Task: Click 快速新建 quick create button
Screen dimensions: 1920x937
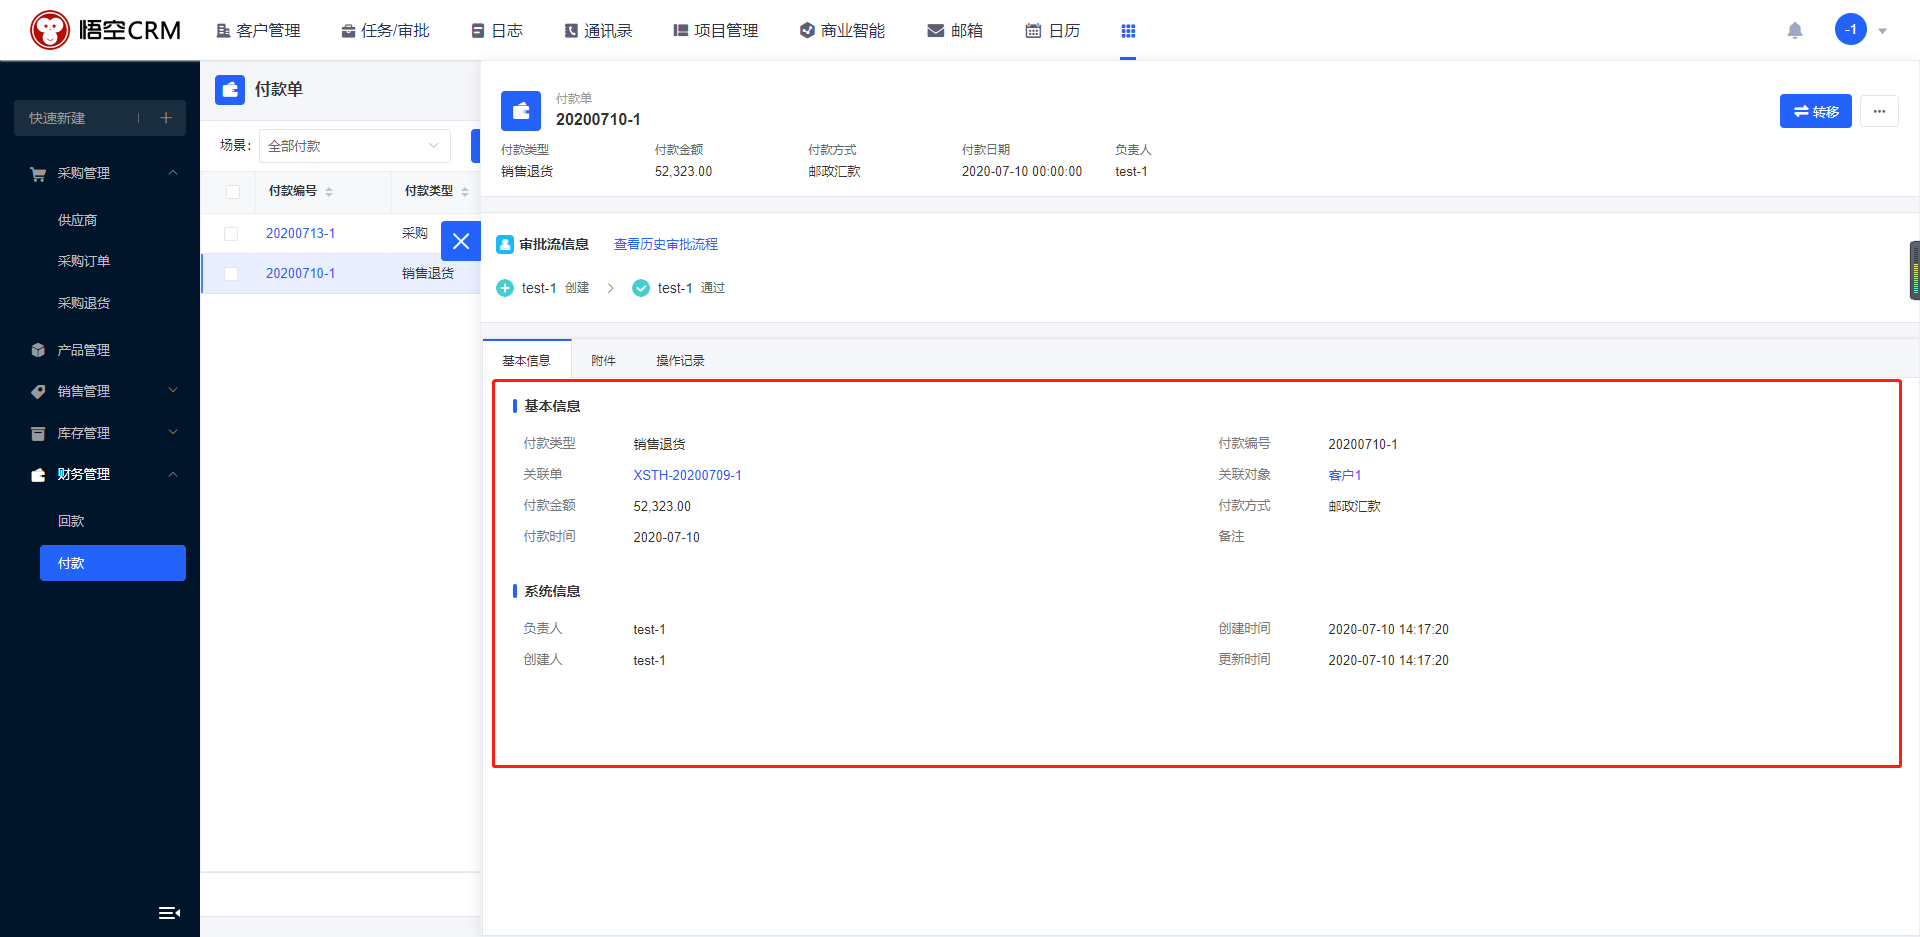Action: [x=100, y=118]
